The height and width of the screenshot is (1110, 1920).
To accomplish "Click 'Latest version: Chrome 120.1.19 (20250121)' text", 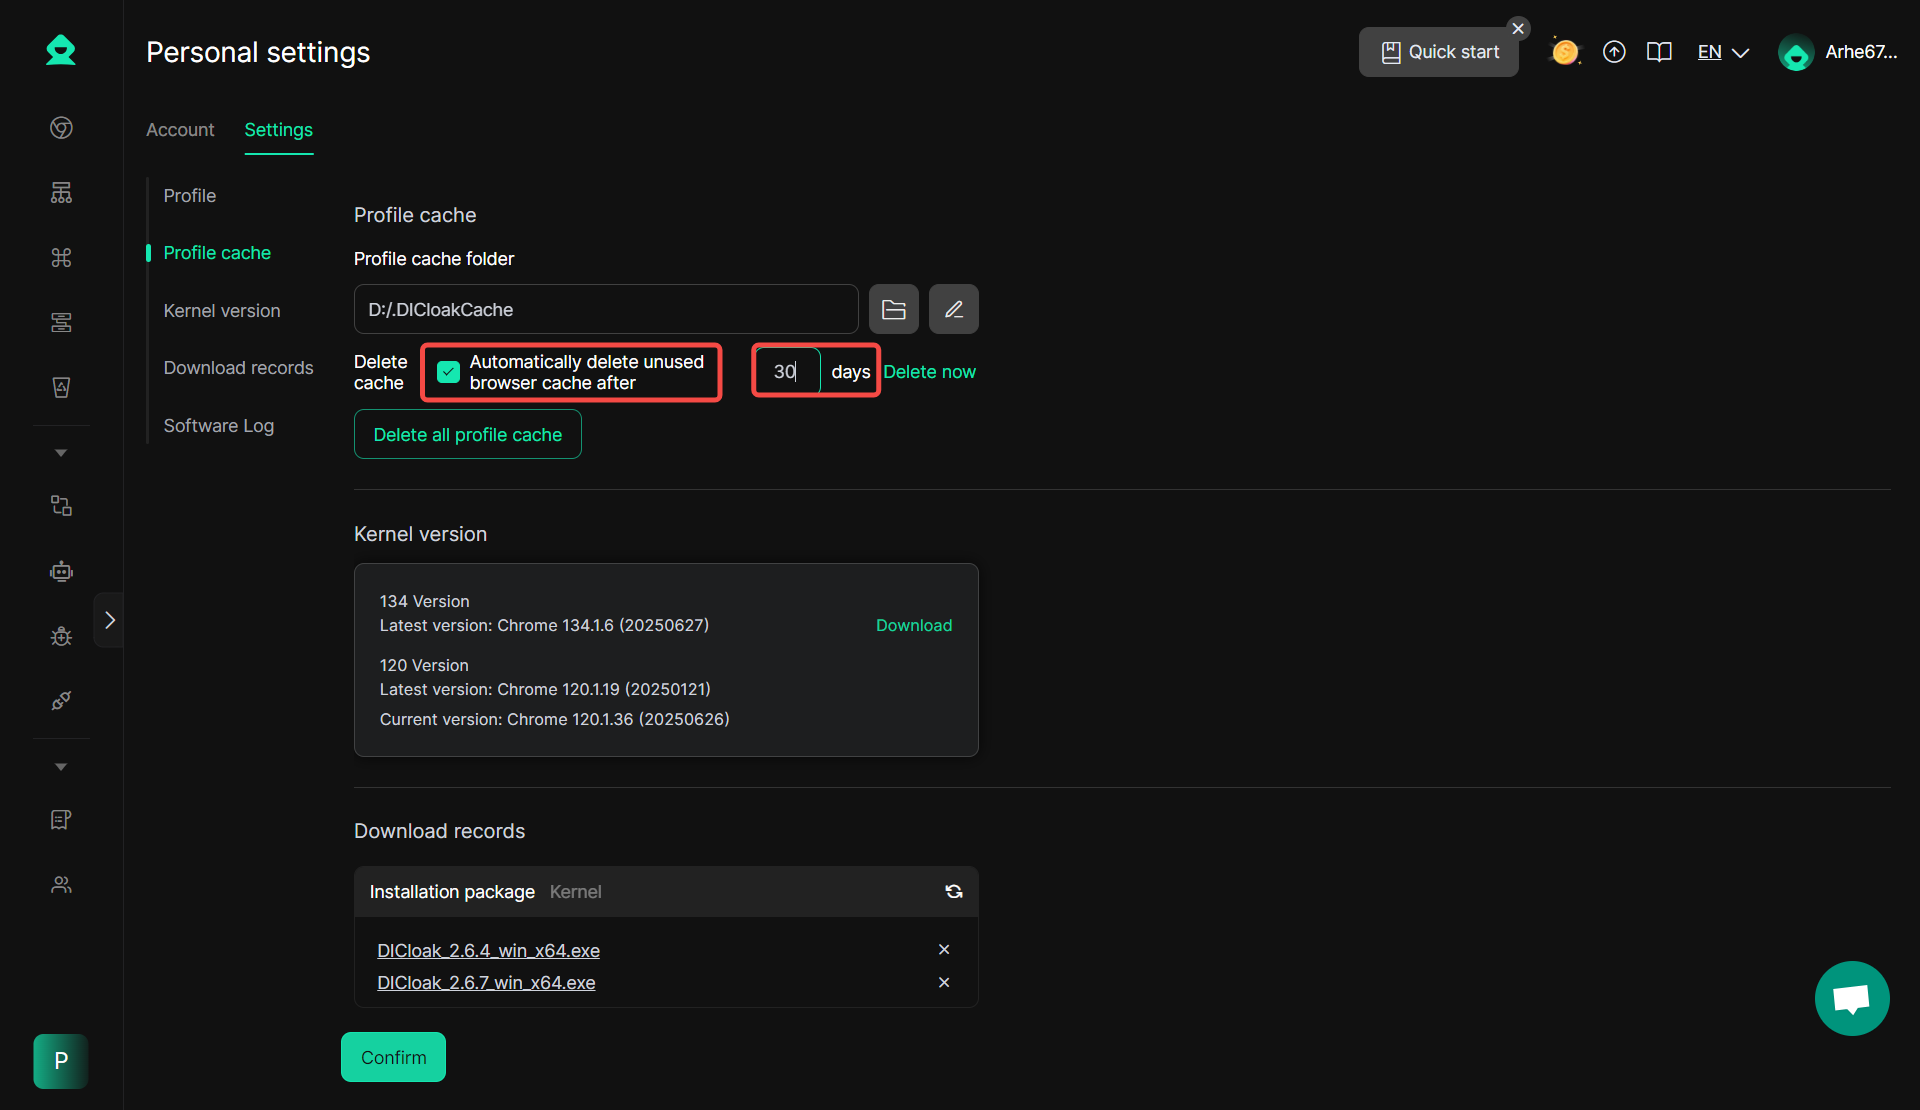I will tap(545, 690).
